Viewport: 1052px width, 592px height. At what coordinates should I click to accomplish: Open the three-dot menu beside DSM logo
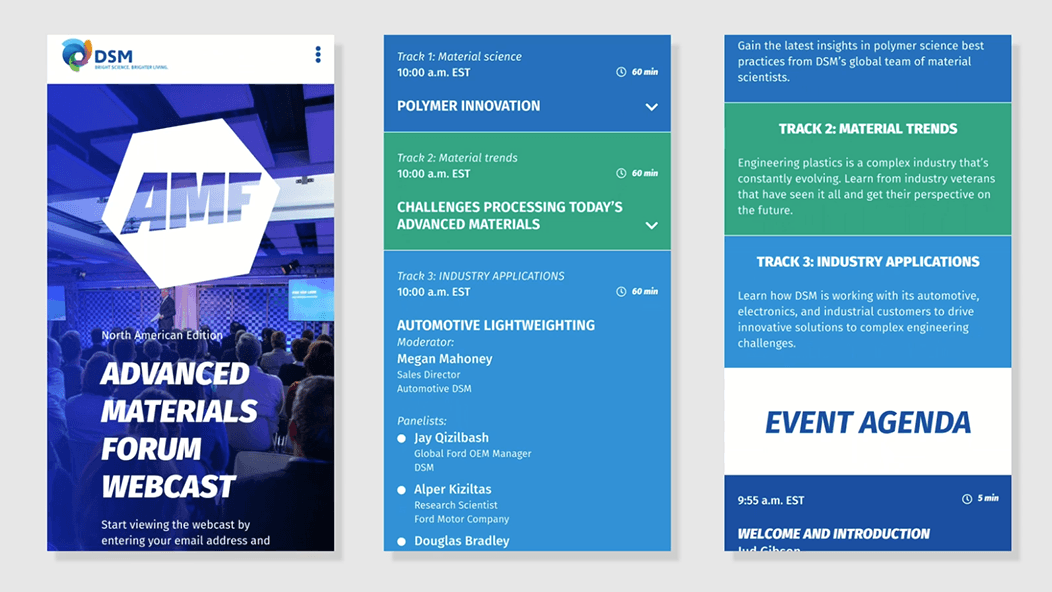click(x=318, y=54)
